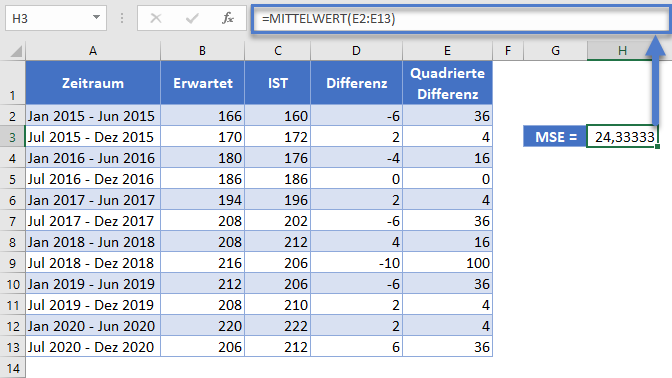Viewport: 672px width, 378px height.
Task: Select Quadrierte Differenz value 100
Action: tap(447, 263)
